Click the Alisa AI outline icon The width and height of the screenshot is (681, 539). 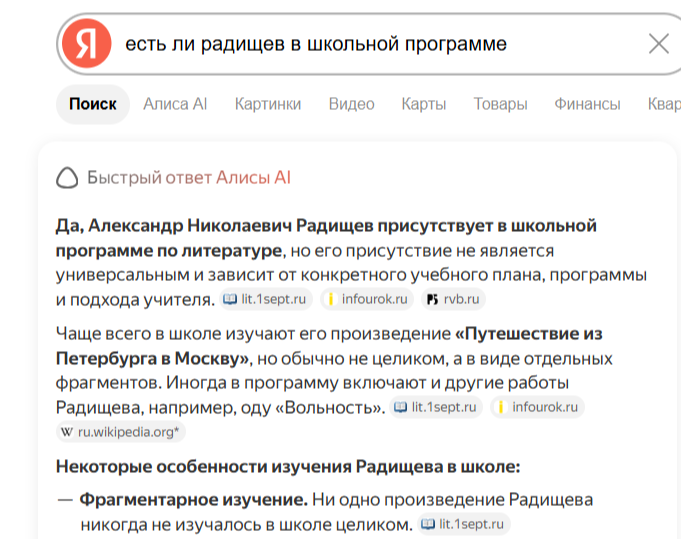coord(67,178)
